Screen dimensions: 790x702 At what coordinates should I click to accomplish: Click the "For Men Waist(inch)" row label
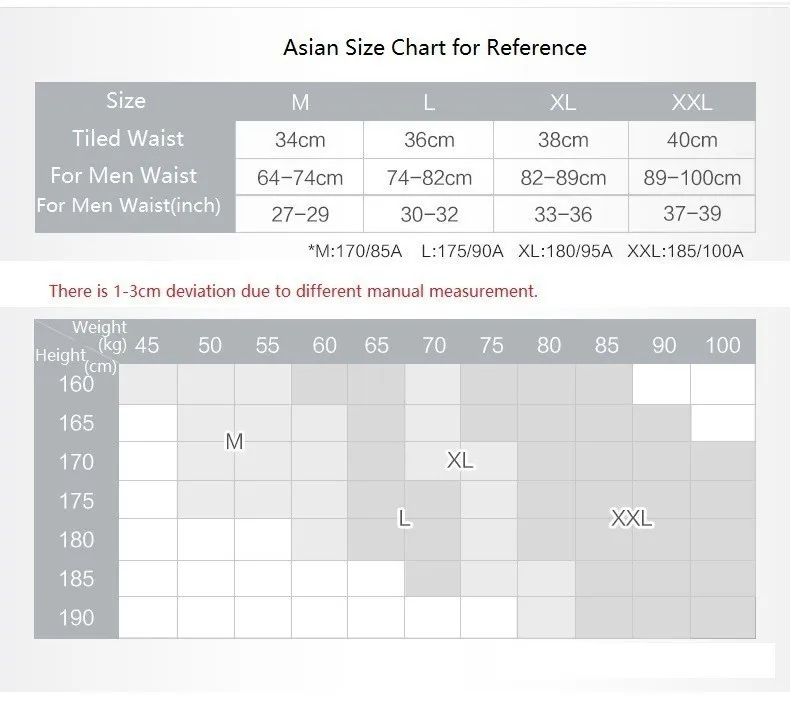click(128, 206)
